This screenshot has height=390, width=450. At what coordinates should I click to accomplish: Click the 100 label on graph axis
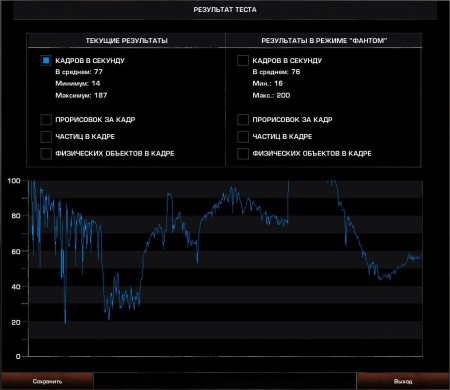tap(14, 181)
